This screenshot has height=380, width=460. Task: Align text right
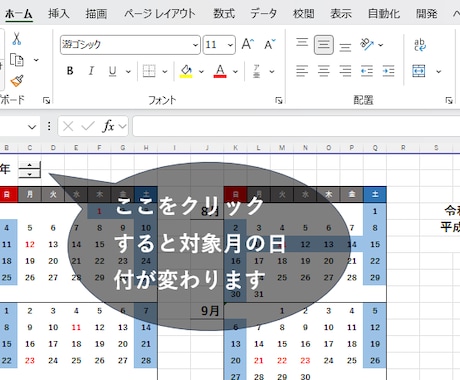tap(345, 71)
